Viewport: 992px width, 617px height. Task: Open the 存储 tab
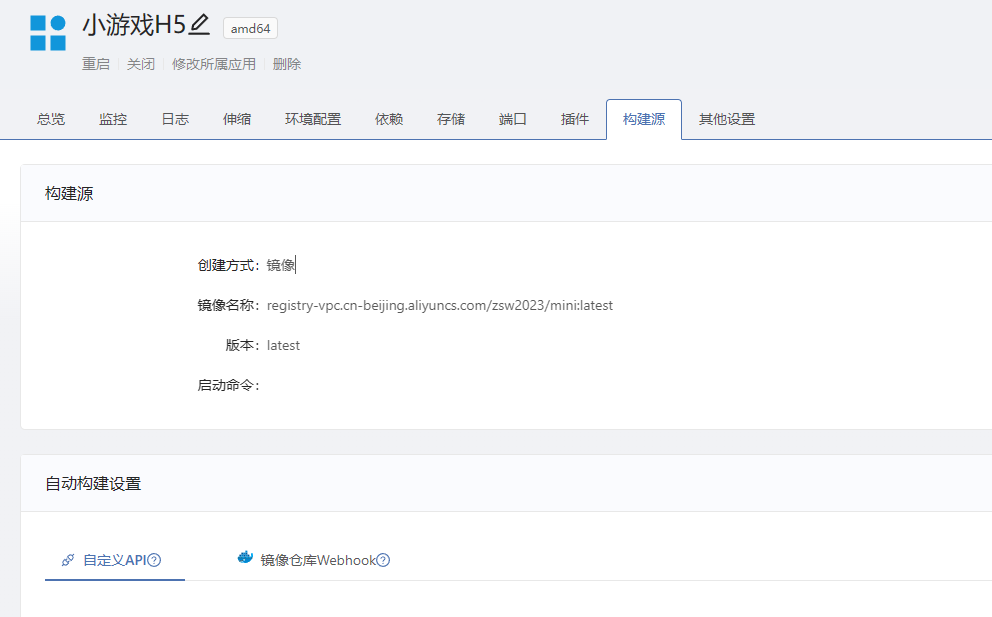pyautogui.click(x=450, y=117)
